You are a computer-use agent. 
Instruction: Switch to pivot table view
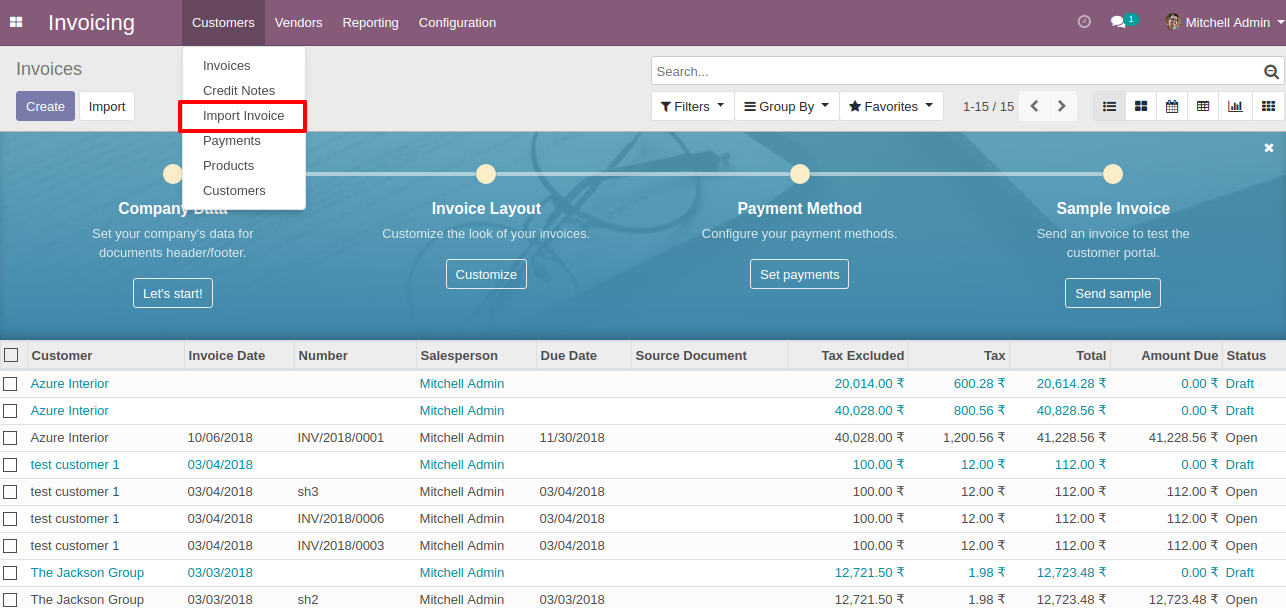(1203, 106)
